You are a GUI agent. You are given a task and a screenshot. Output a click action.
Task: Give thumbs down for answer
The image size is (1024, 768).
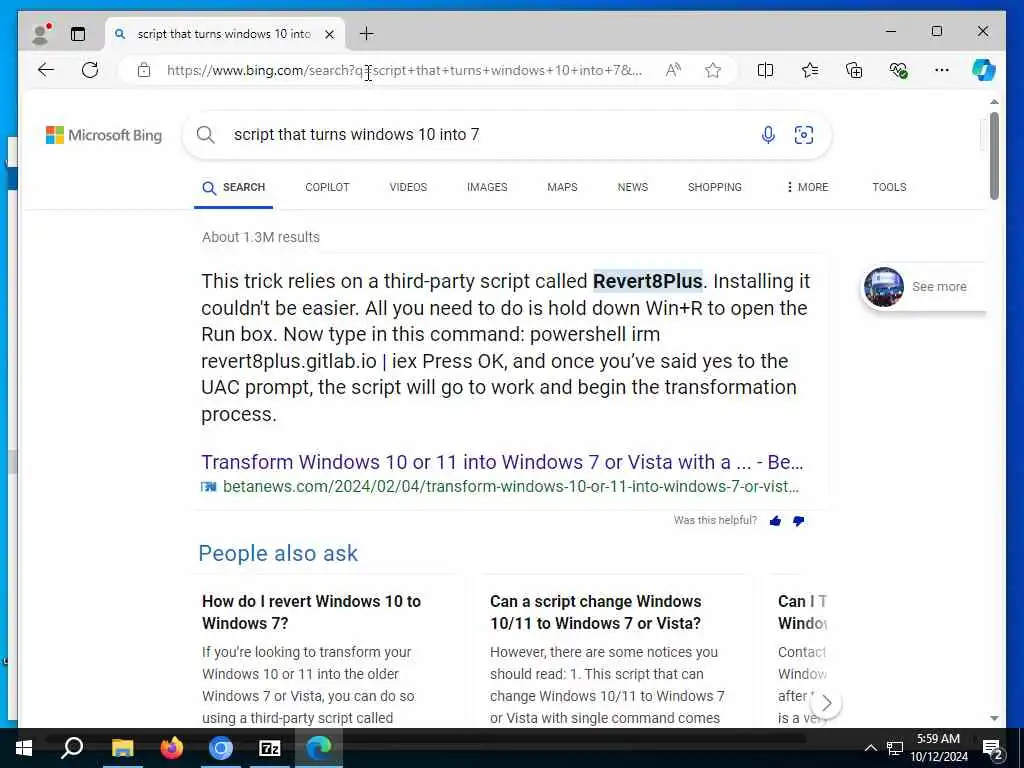(799, 520)
